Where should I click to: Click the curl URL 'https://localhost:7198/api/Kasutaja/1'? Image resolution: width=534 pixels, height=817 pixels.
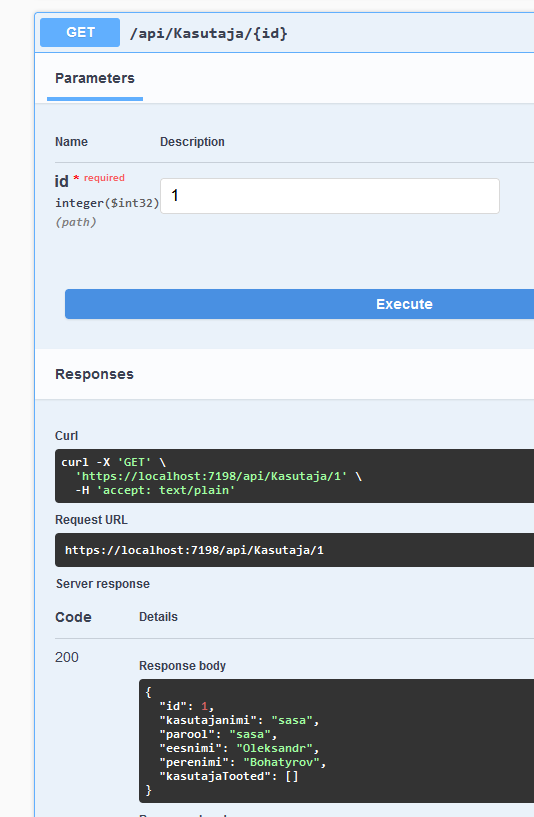coord(211,476)
